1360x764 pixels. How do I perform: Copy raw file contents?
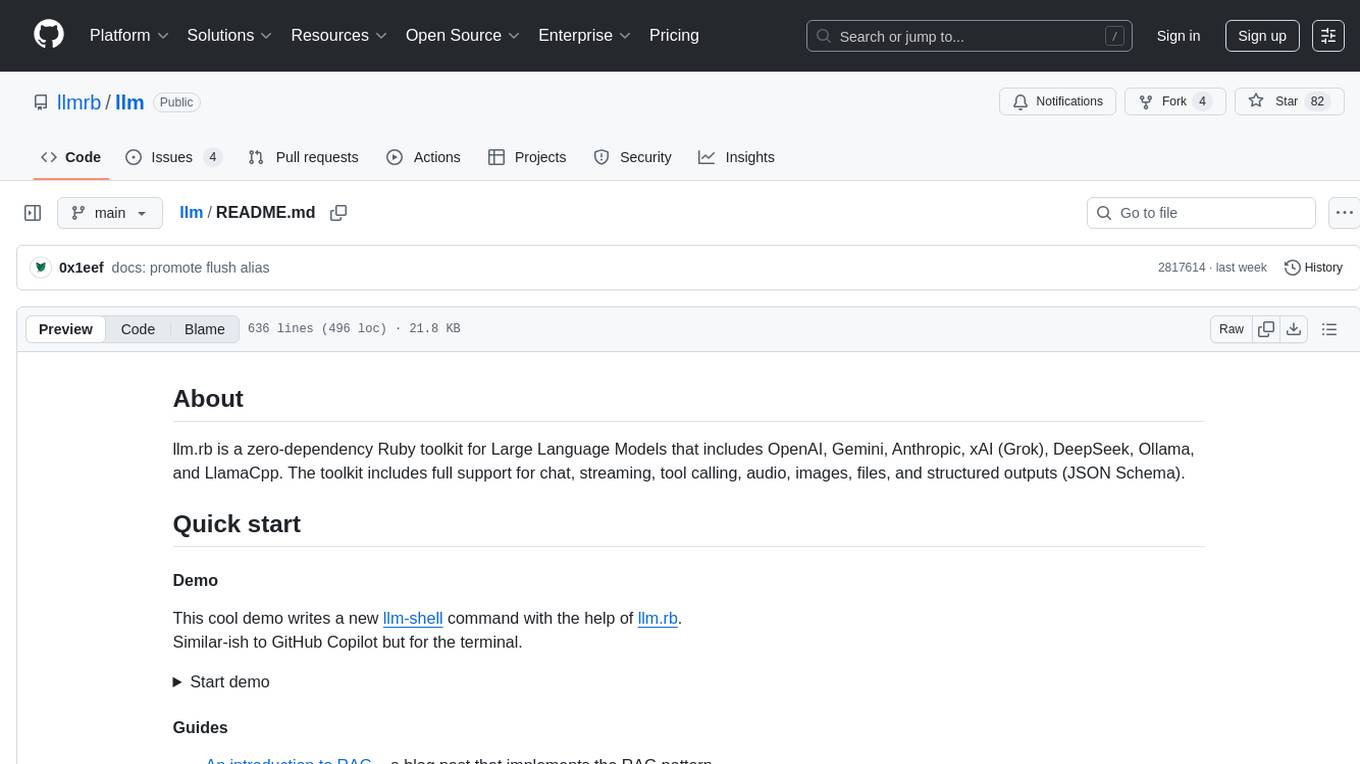click(1266, 329)
